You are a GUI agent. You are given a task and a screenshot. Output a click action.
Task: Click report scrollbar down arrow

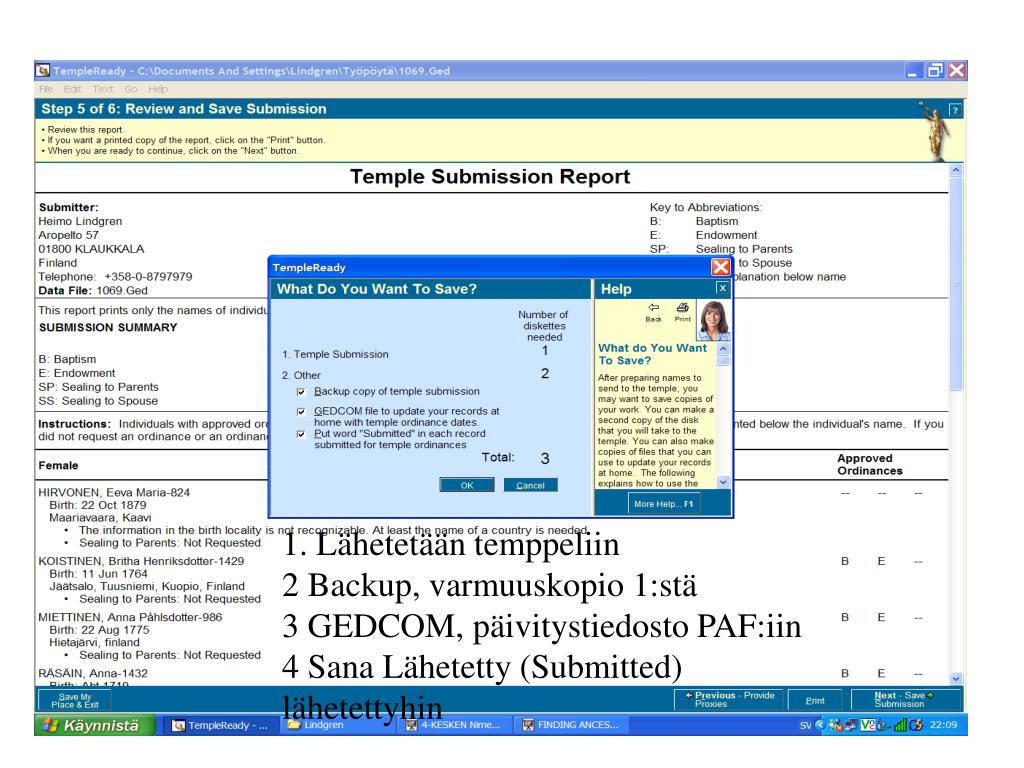pyautogui.click(x=956, y=679)
